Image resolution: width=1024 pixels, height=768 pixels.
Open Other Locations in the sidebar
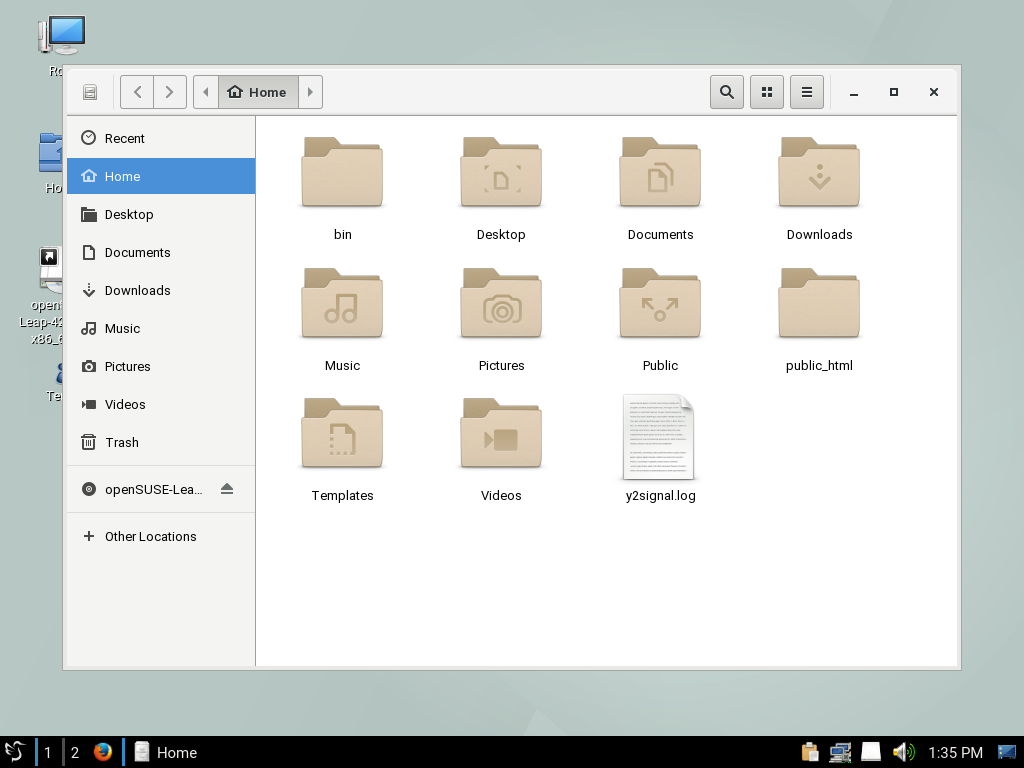150,536
